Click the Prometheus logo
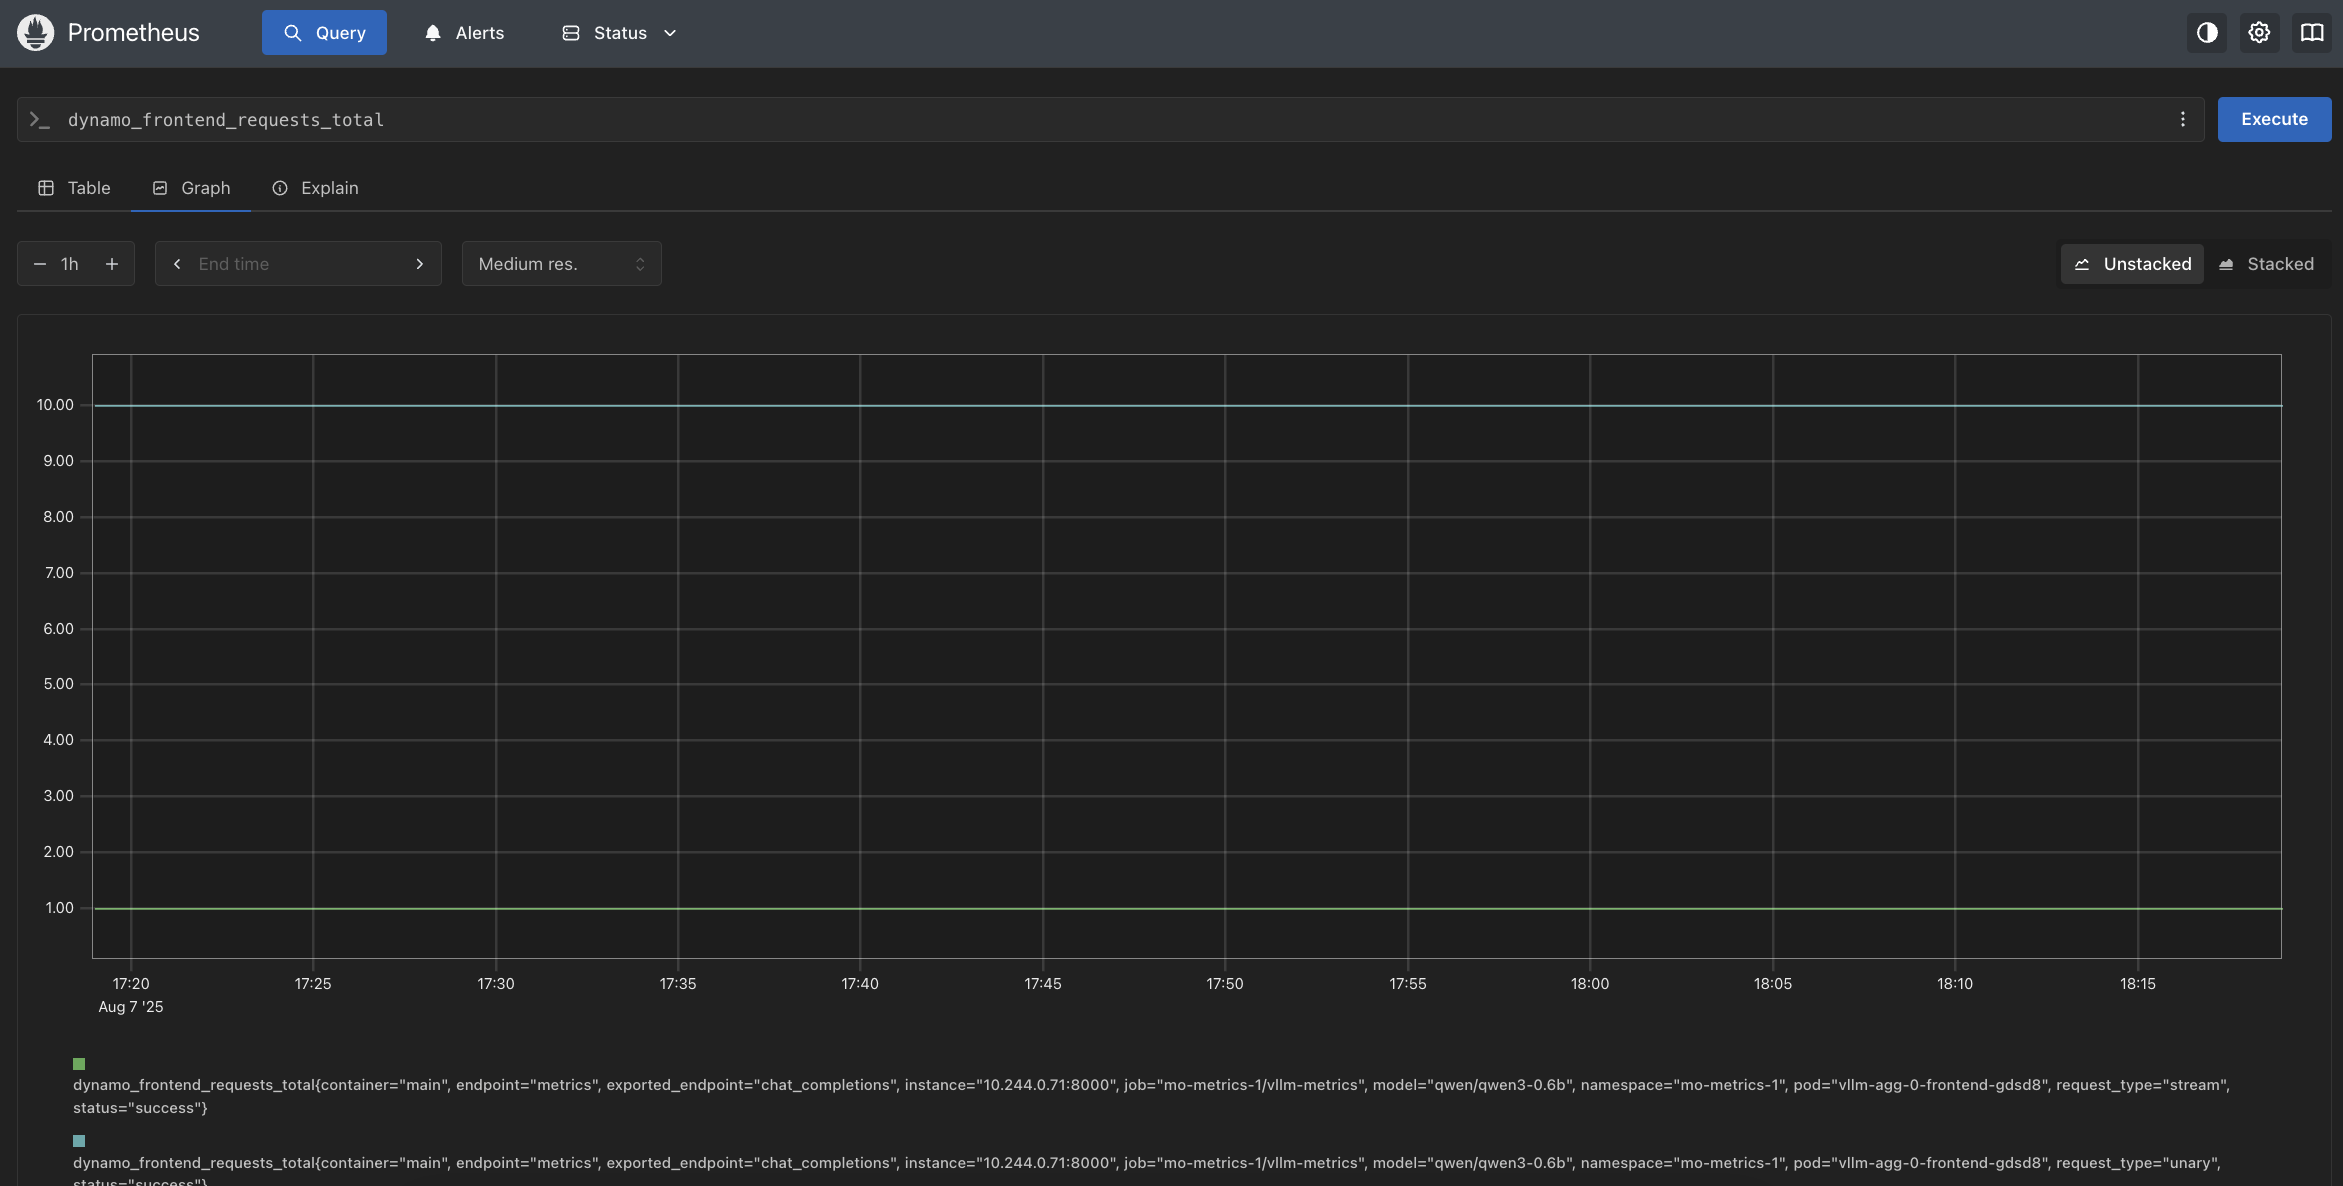The height and width of the screenshot is (1186, 2343). point(36,32)
